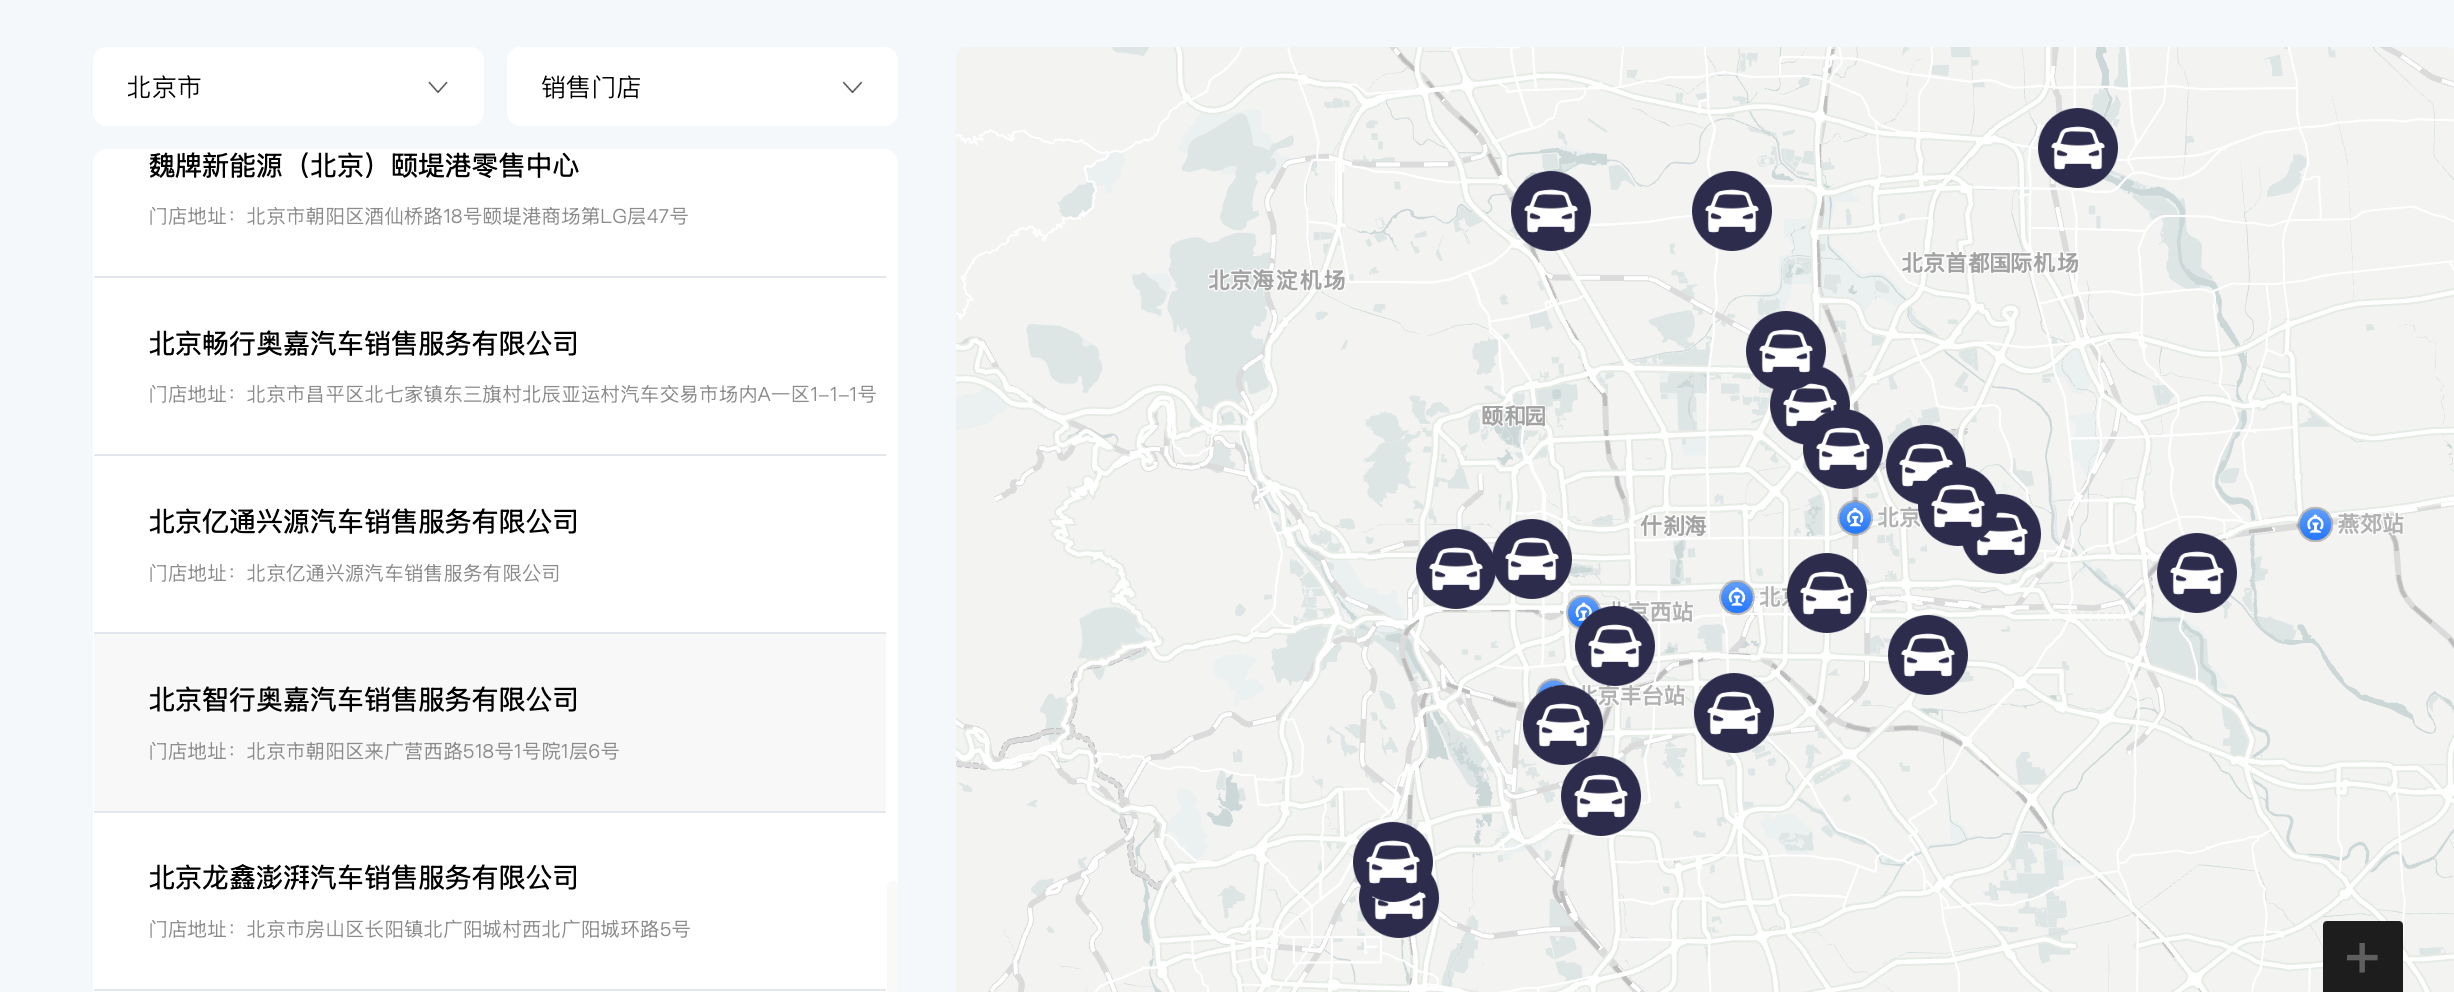Zoom in the map with plus button
This screenshot has width=2454, height=992.
2361,957
